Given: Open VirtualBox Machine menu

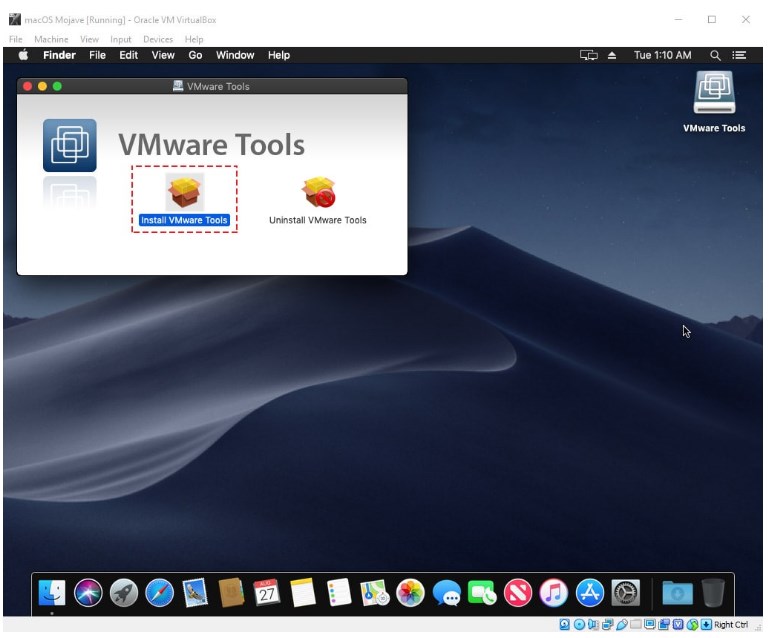Looking at the screenshot, I should 51,39.
